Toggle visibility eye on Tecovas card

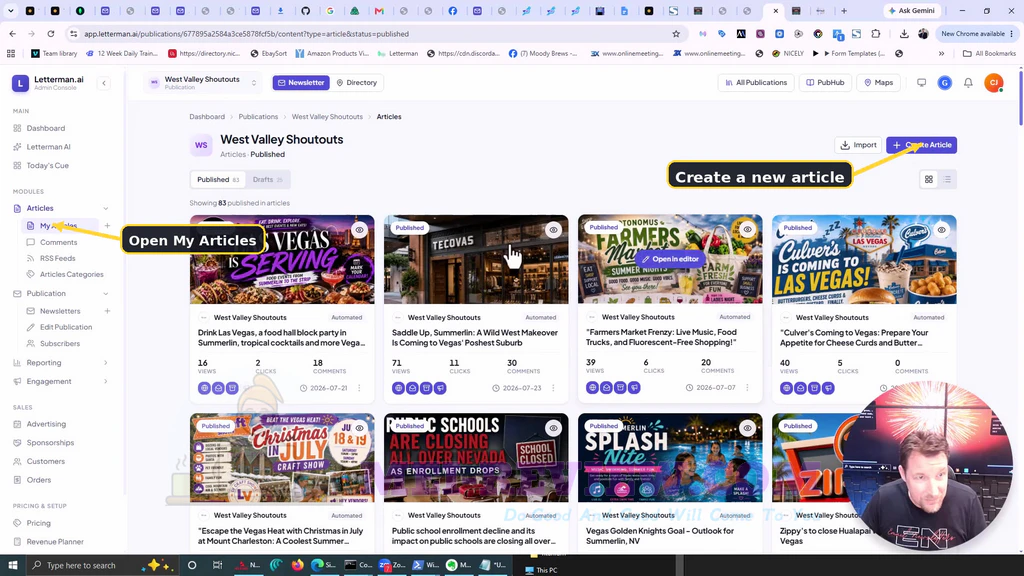(553, 230)
